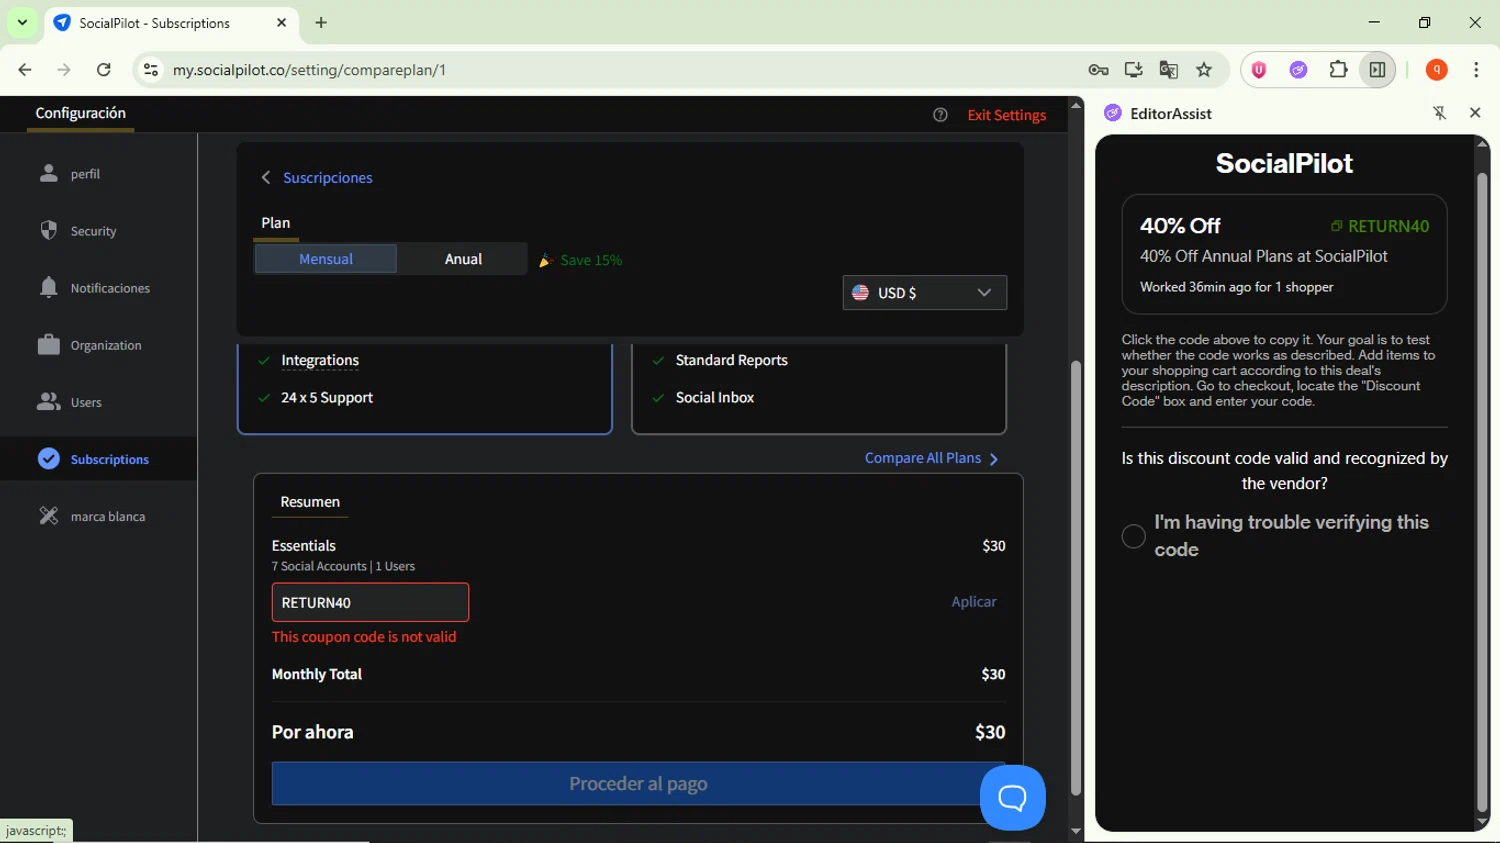Pin the EditorAssist side panel
The width and height of the screenshot is (1500, 843).
coord(1439,113)
